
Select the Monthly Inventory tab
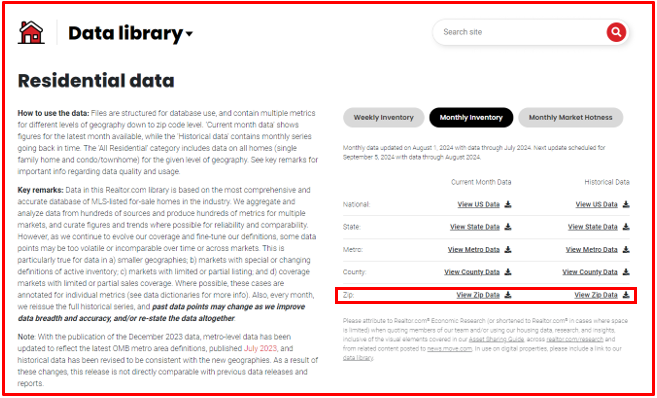tap(471, 117)
